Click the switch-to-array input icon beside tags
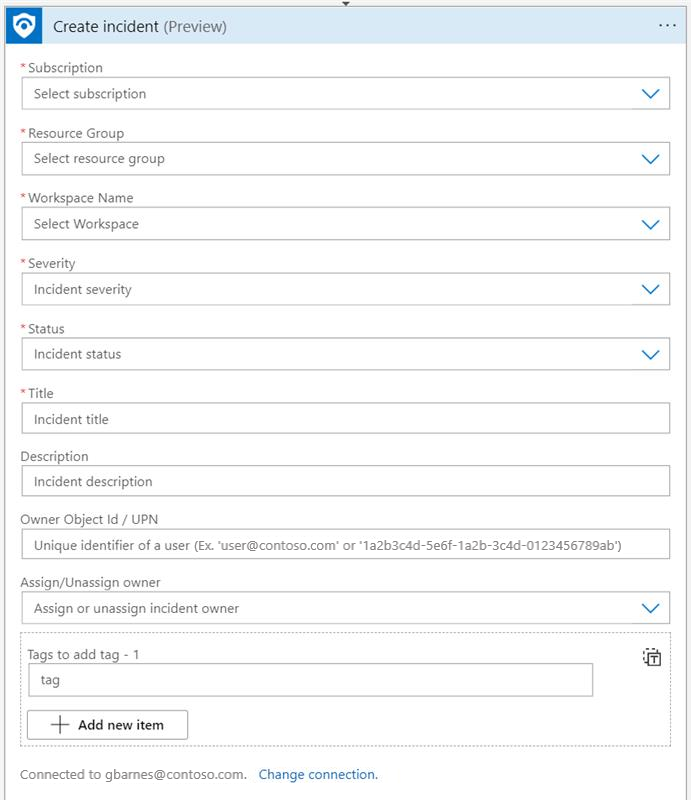691x800 pixels. point(652,657)
